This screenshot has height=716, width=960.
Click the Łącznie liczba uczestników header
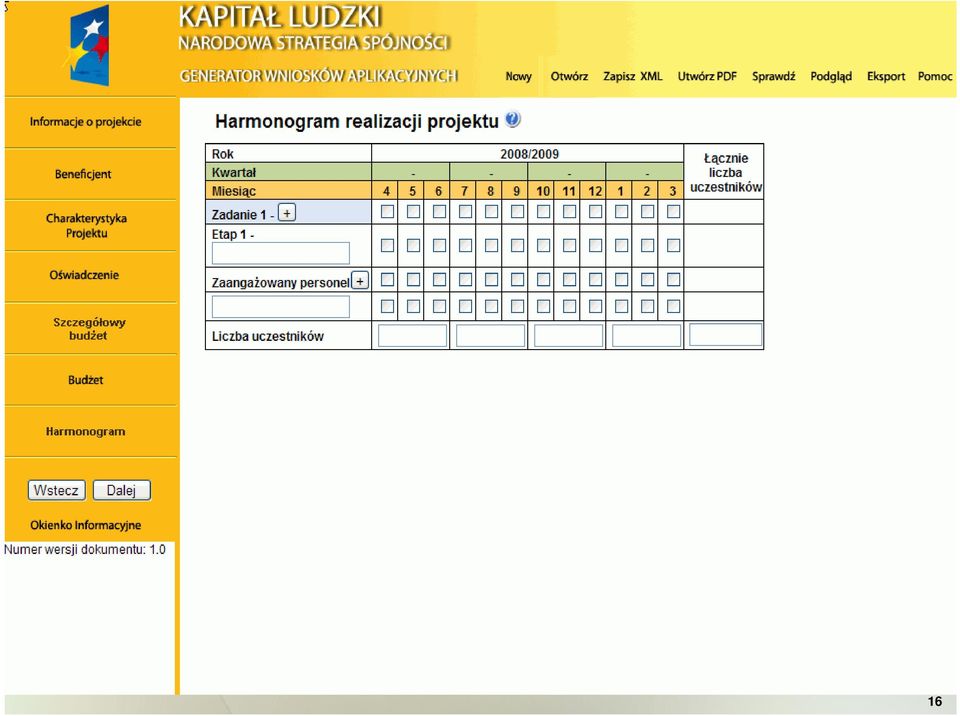726,173
